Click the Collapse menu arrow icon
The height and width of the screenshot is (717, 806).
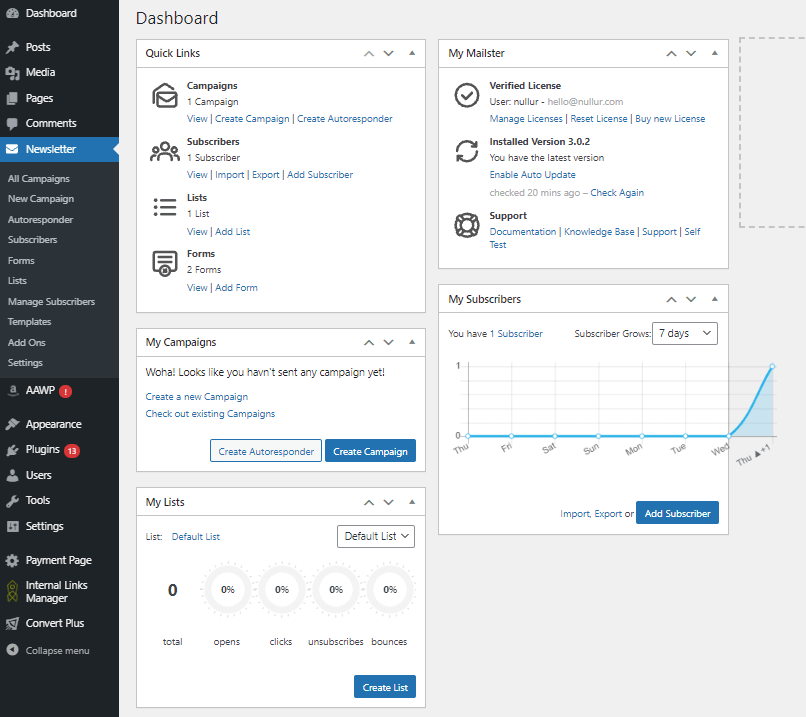pyautogui.click(x=12, y=650)
